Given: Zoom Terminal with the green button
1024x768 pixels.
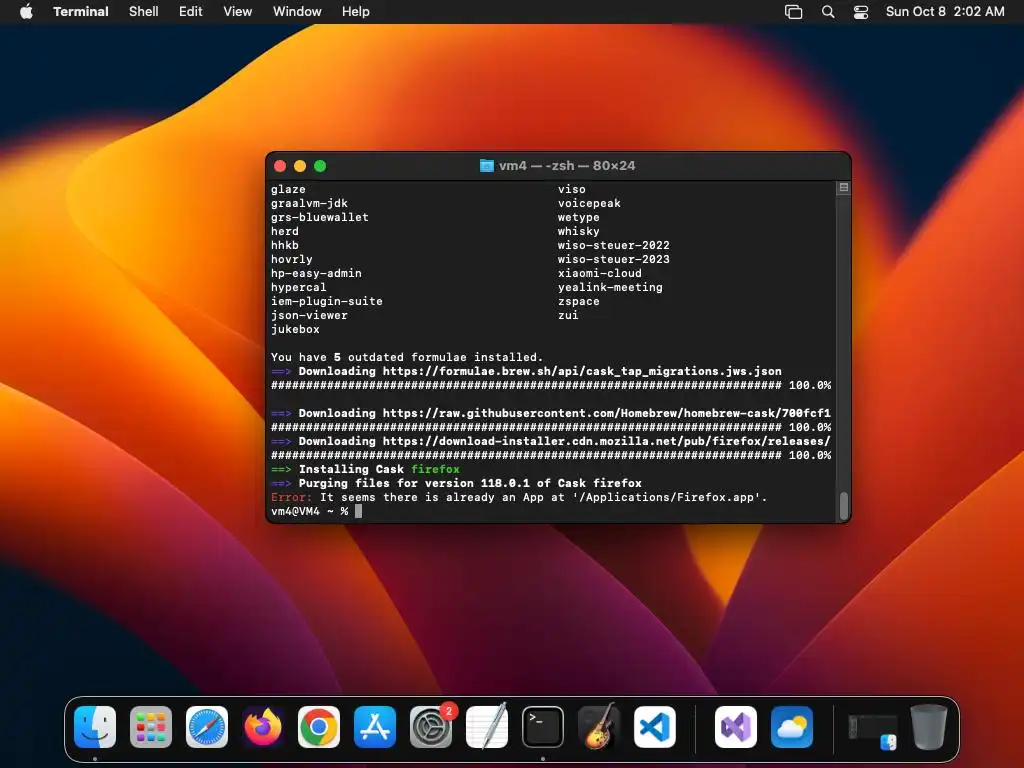Looking at the screenshot, I should point(320,166).
